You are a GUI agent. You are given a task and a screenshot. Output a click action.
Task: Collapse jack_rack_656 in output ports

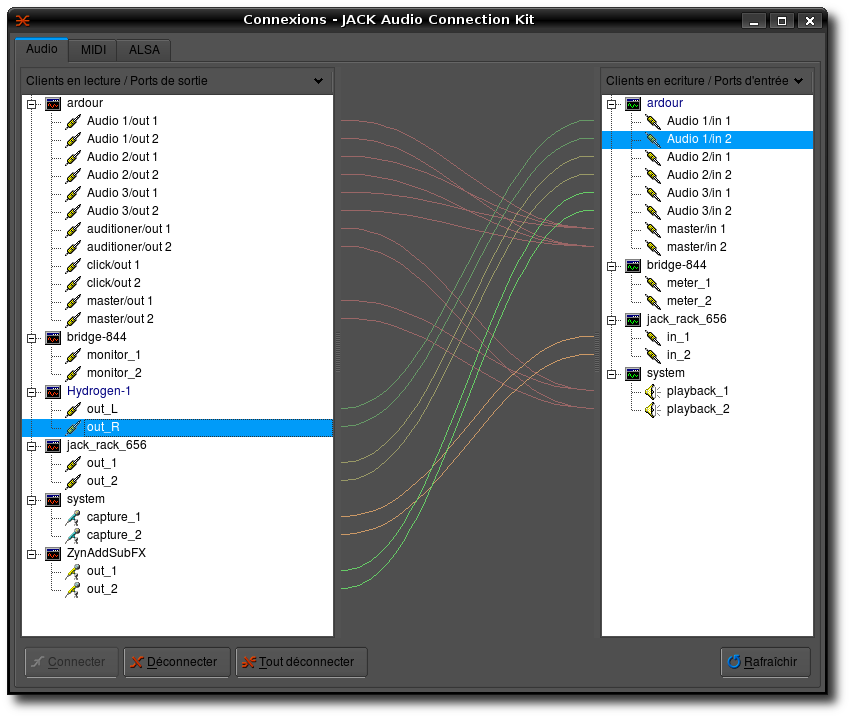click(31, 446)
